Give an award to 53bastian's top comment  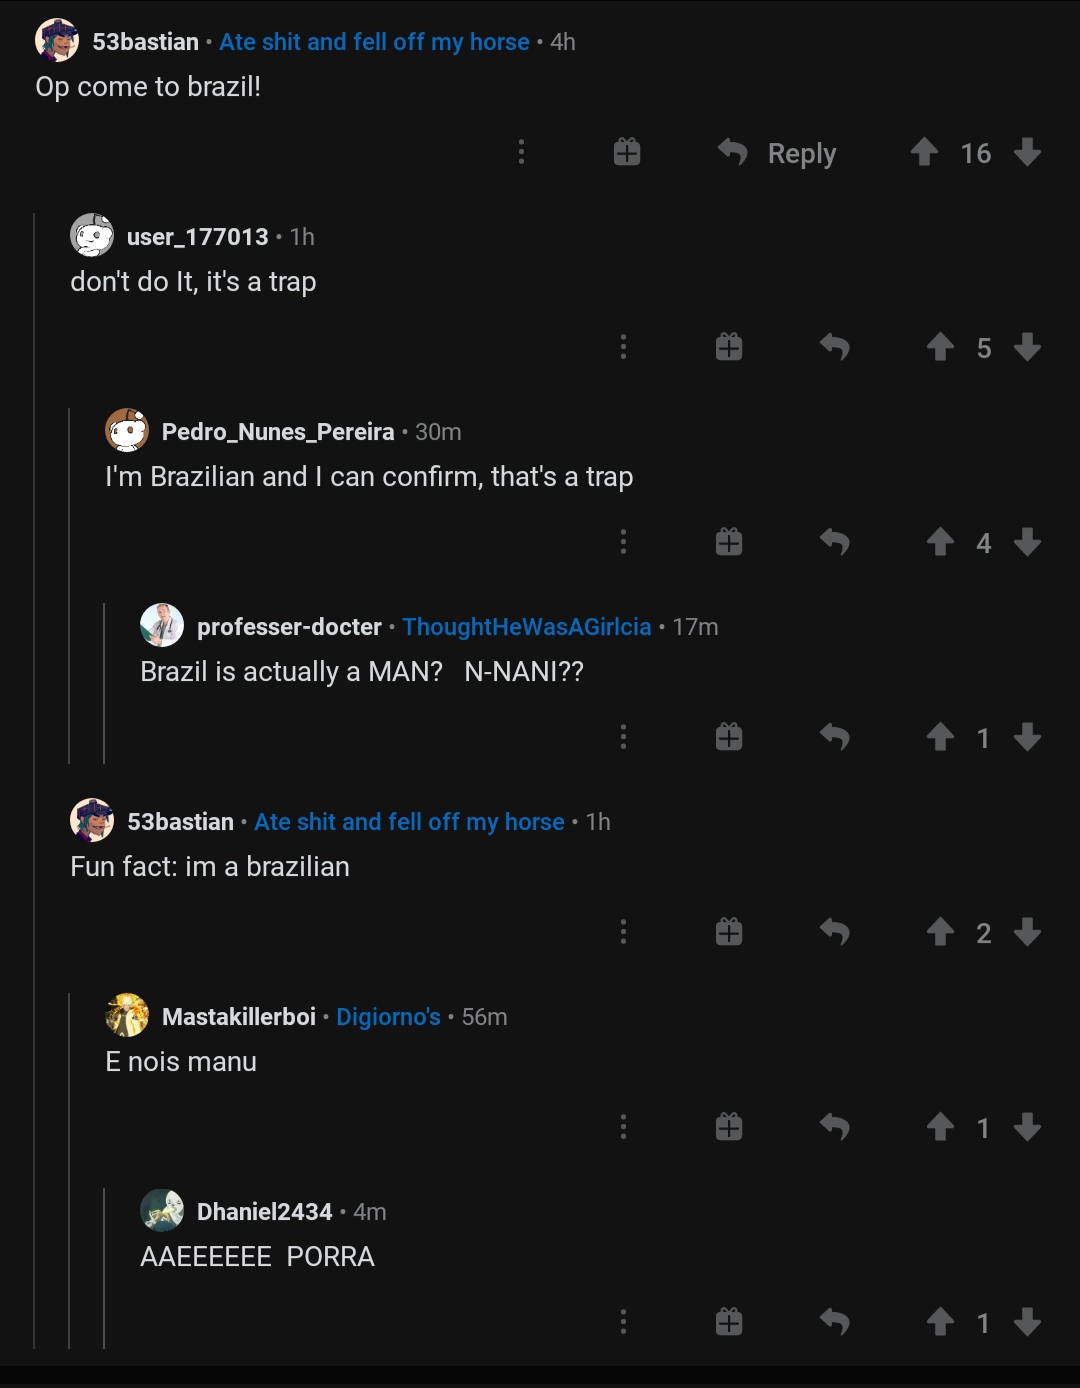tap(627, 152)
